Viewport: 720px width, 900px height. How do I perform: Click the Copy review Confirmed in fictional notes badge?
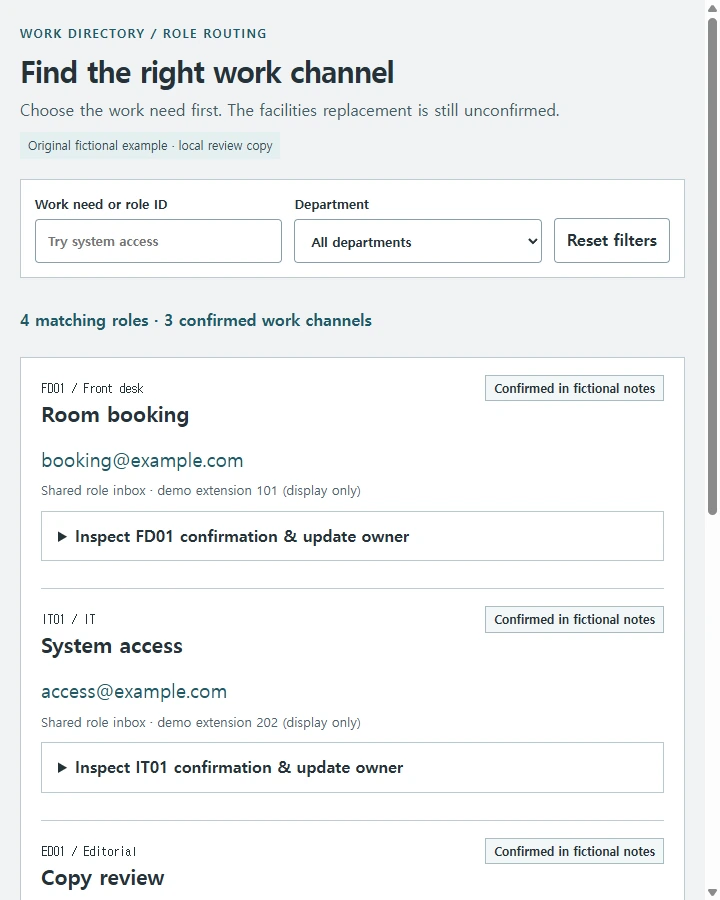point(574,851)
